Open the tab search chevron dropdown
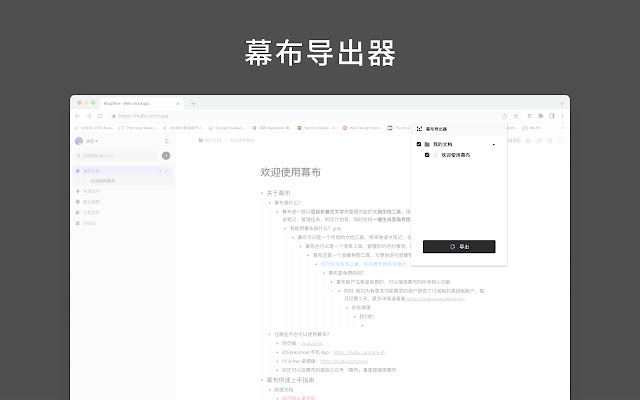 (x=562, y=104)
